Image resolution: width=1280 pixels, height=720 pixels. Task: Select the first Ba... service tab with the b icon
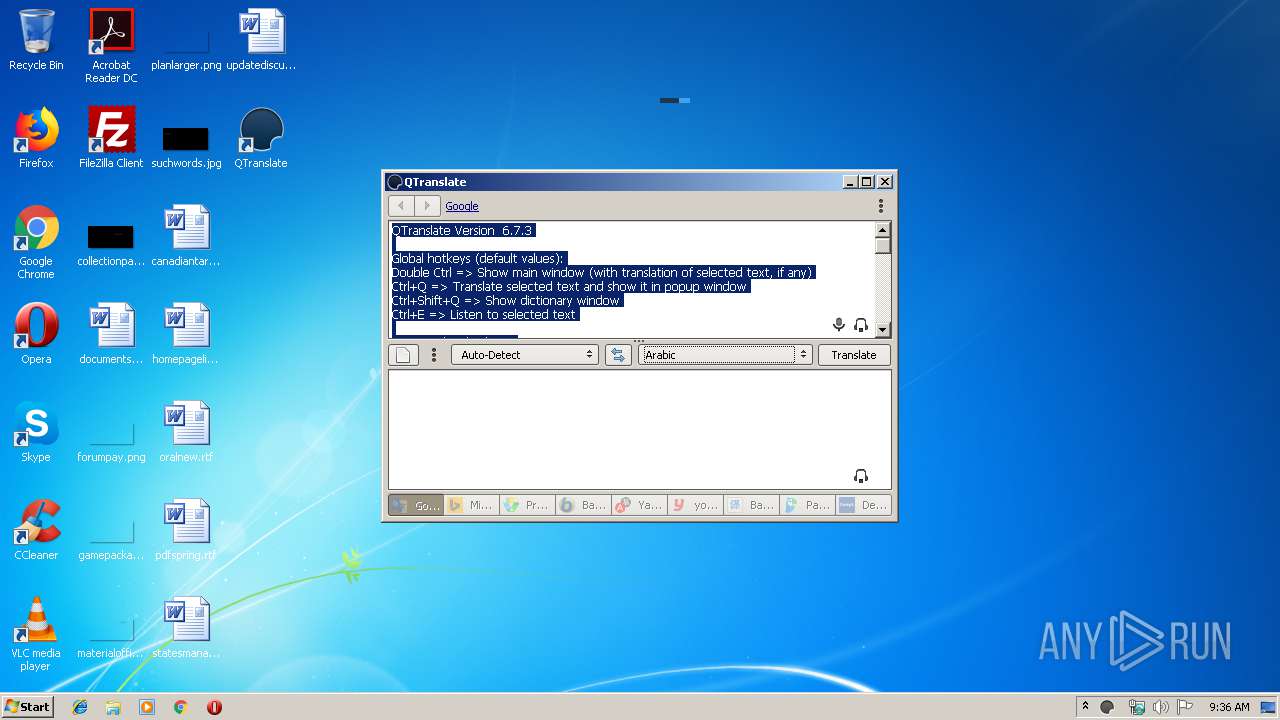(x=584, y=505)
